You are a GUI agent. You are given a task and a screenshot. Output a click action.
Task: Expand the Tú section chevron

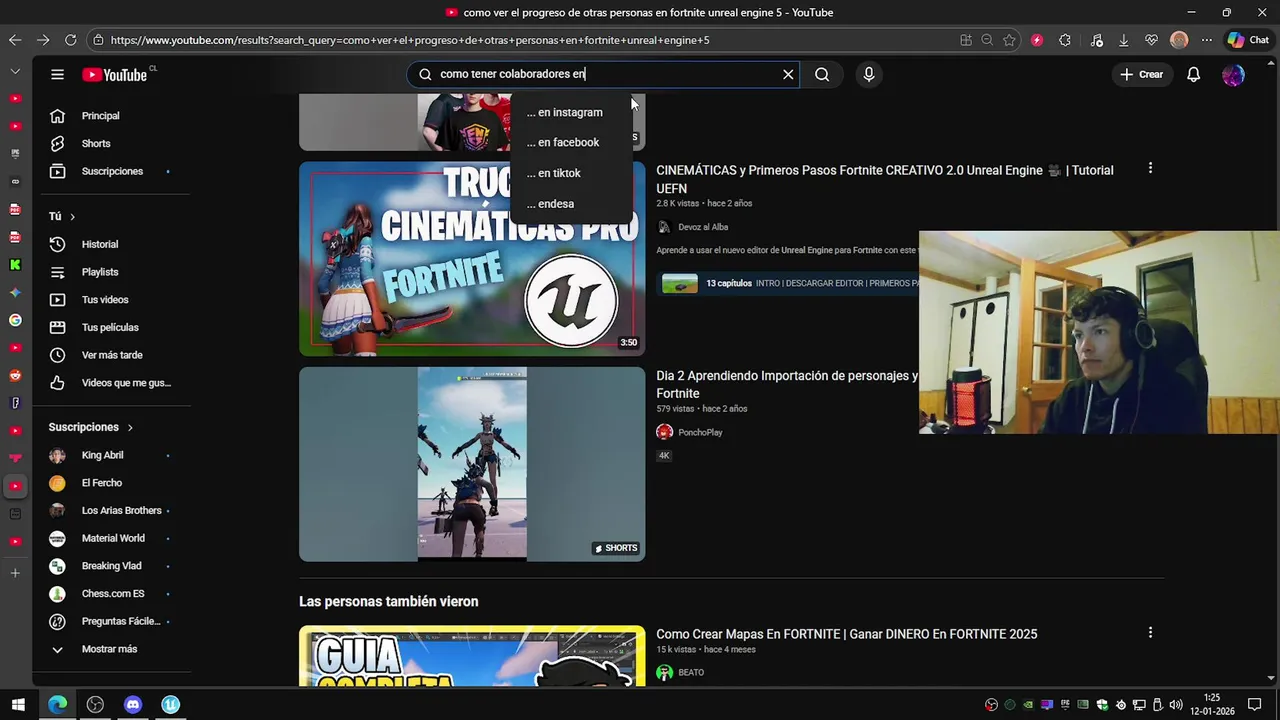pos(72,217)
